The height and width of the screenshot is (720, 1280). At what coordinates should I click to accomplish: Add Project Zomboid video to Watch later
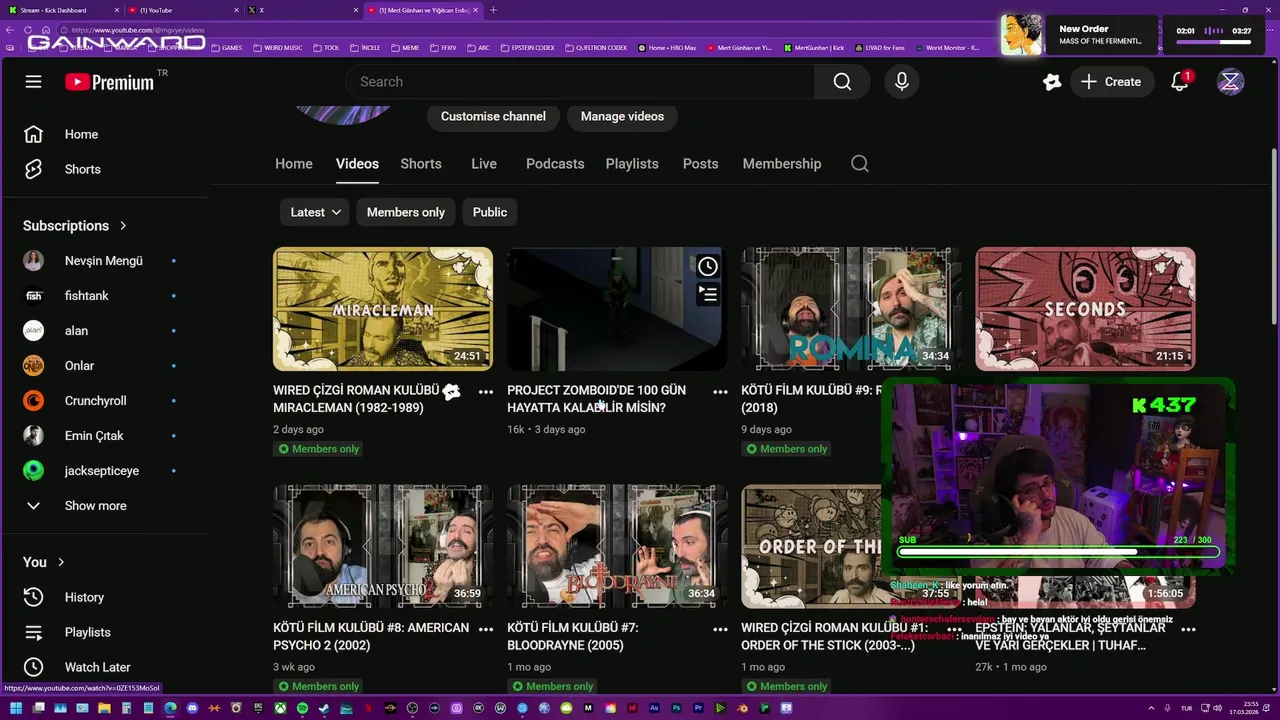[708, 266]
